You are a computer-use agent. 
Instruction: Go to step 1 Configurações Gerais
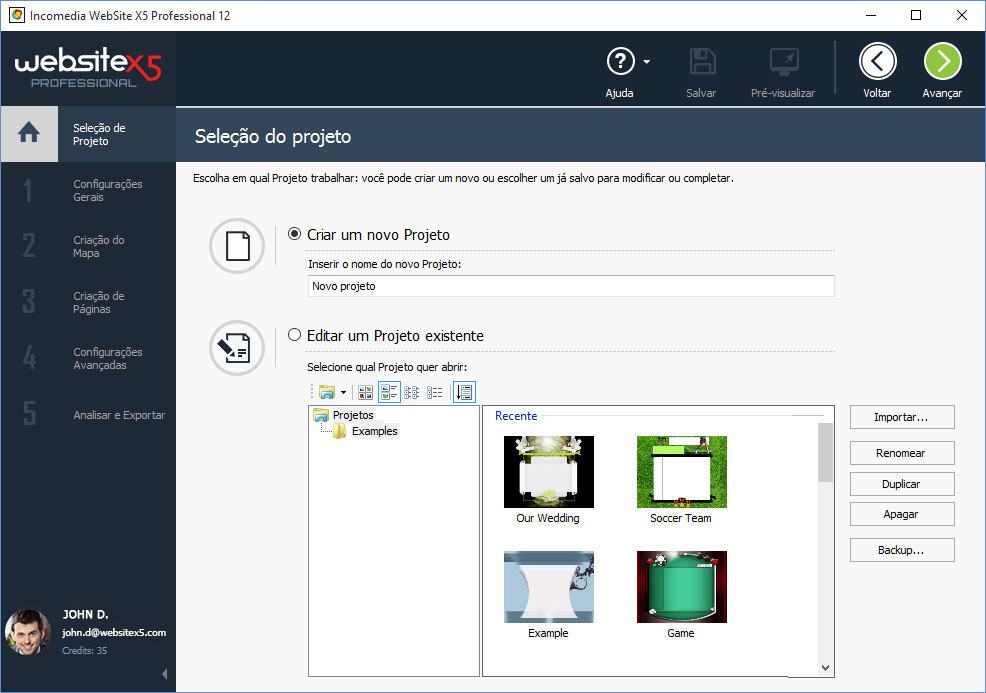[x=89, y=190]
